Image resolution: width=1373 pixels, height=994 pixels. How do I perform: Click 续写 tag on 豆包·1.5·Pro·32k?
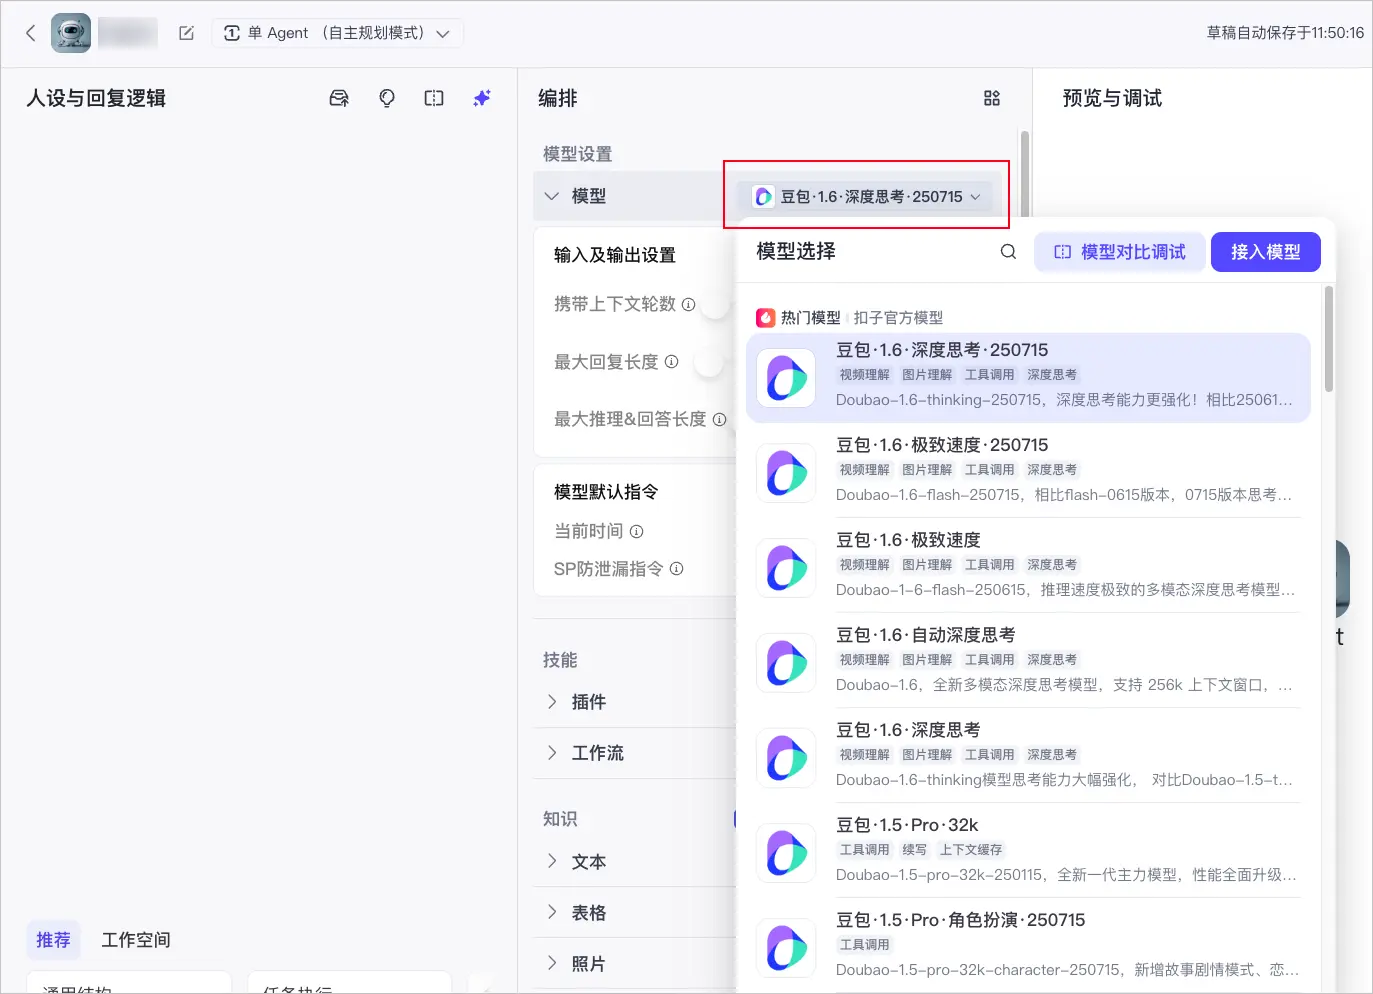[915, 850]
